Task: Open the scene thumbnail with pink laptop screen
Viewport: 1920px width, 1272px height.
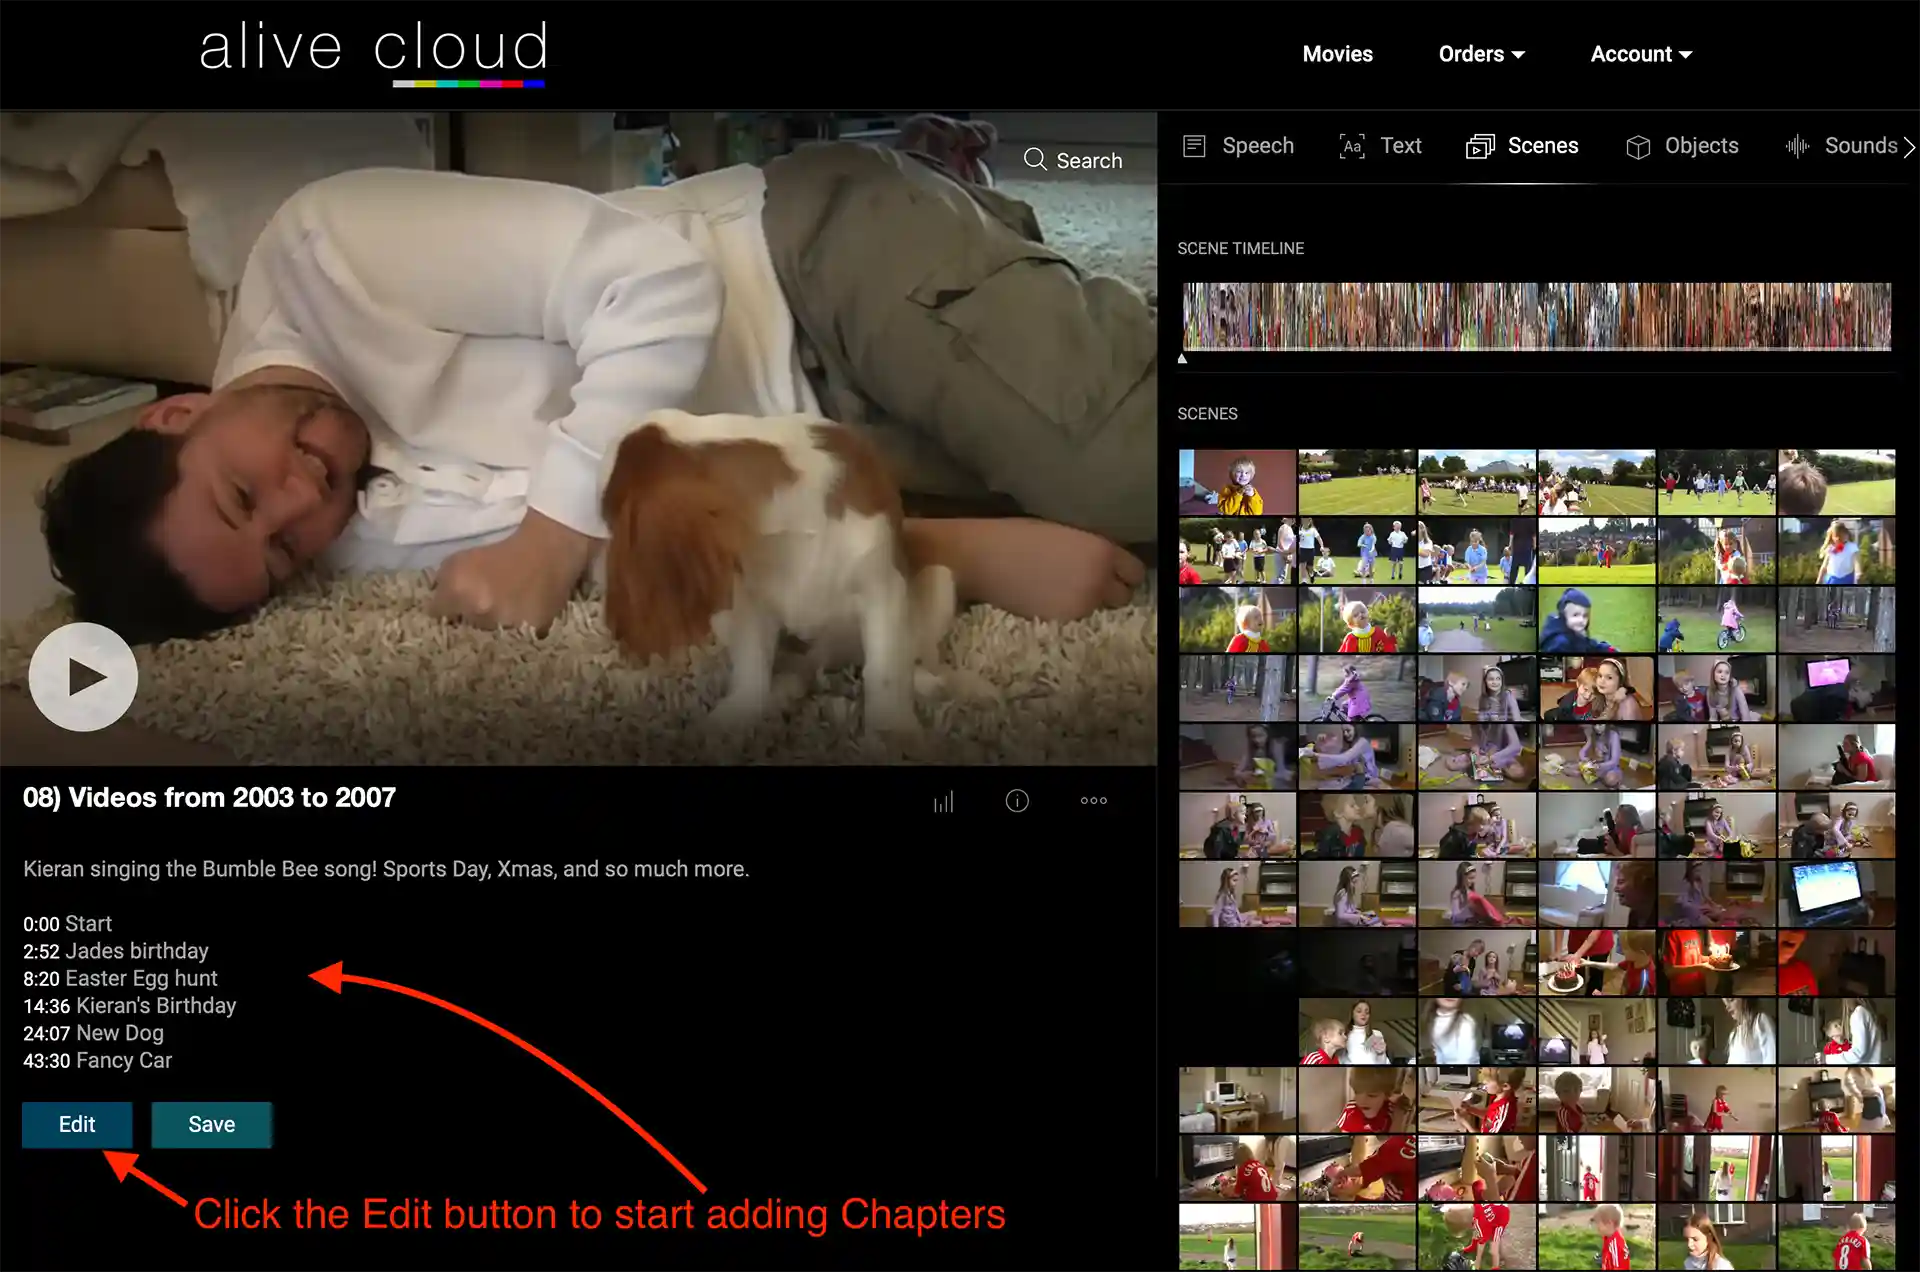Action: coord(1836,688)
